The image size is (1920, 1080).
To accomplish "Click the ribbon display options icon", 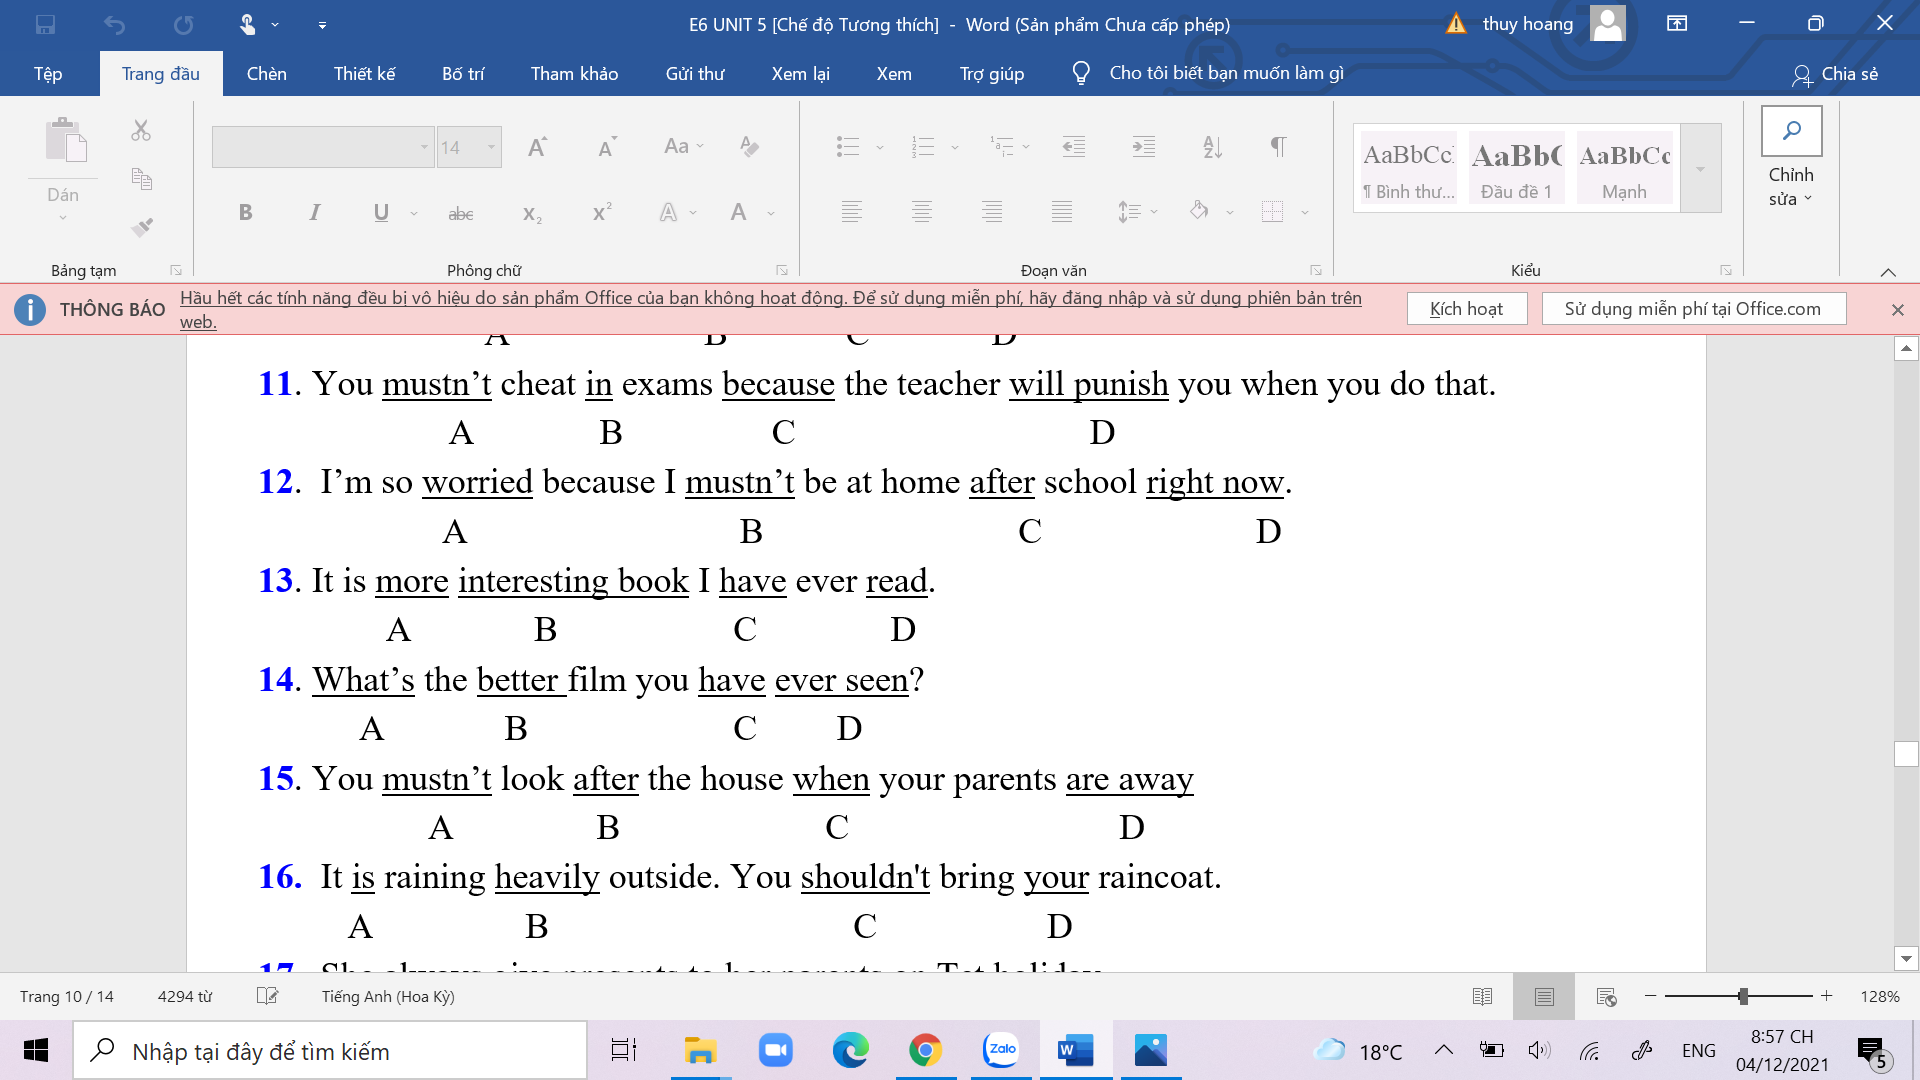I will (x=1677, y=24).
